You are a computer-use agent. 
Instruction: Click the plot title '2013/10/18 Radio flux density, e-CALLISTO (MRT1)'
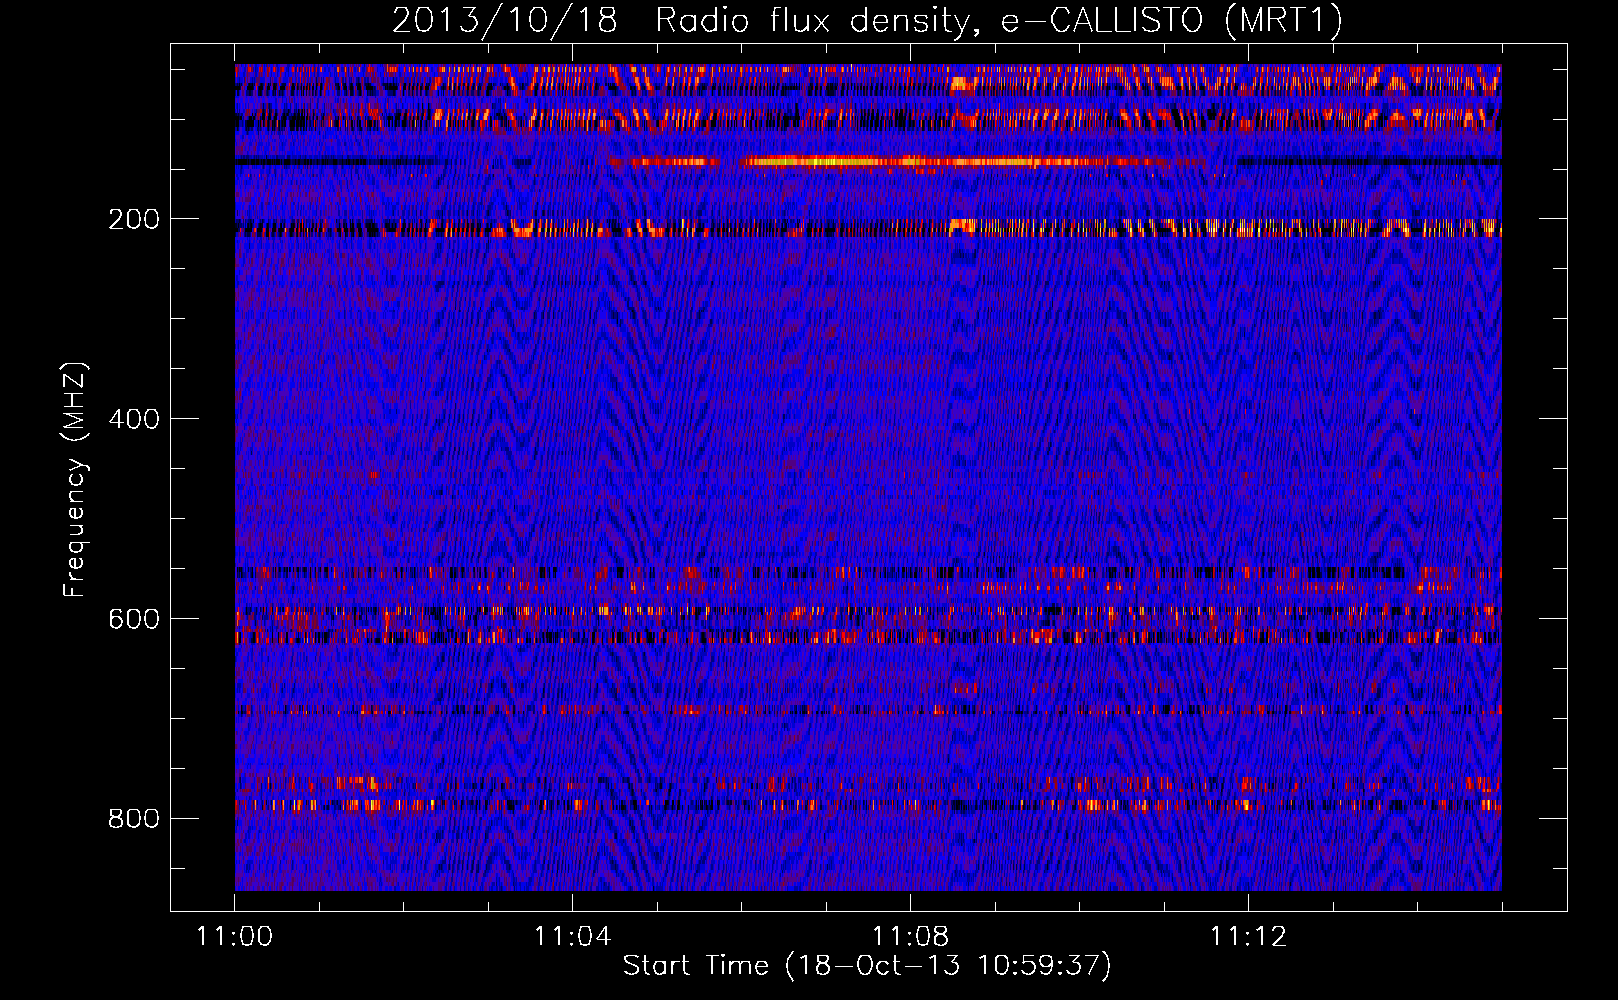tap(867, 20)
